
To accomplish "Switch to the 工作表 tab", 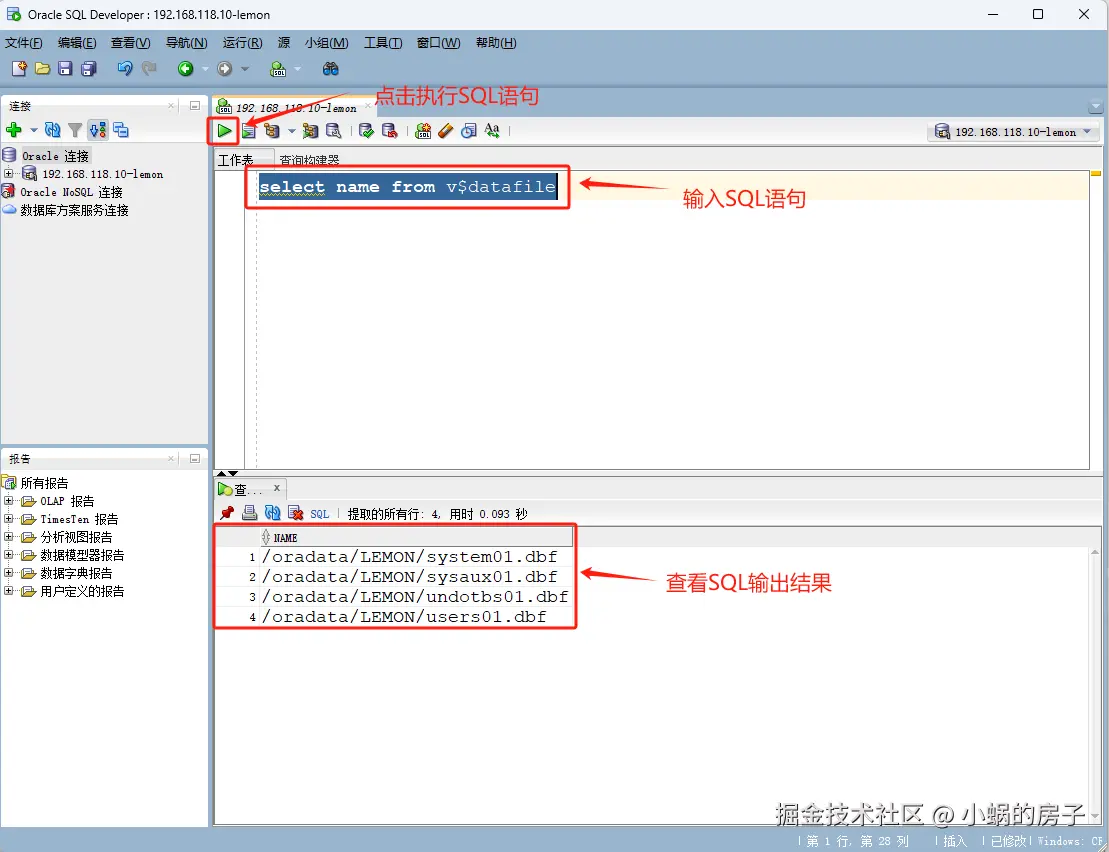I will pyautogui.click(x=236, y=160).
